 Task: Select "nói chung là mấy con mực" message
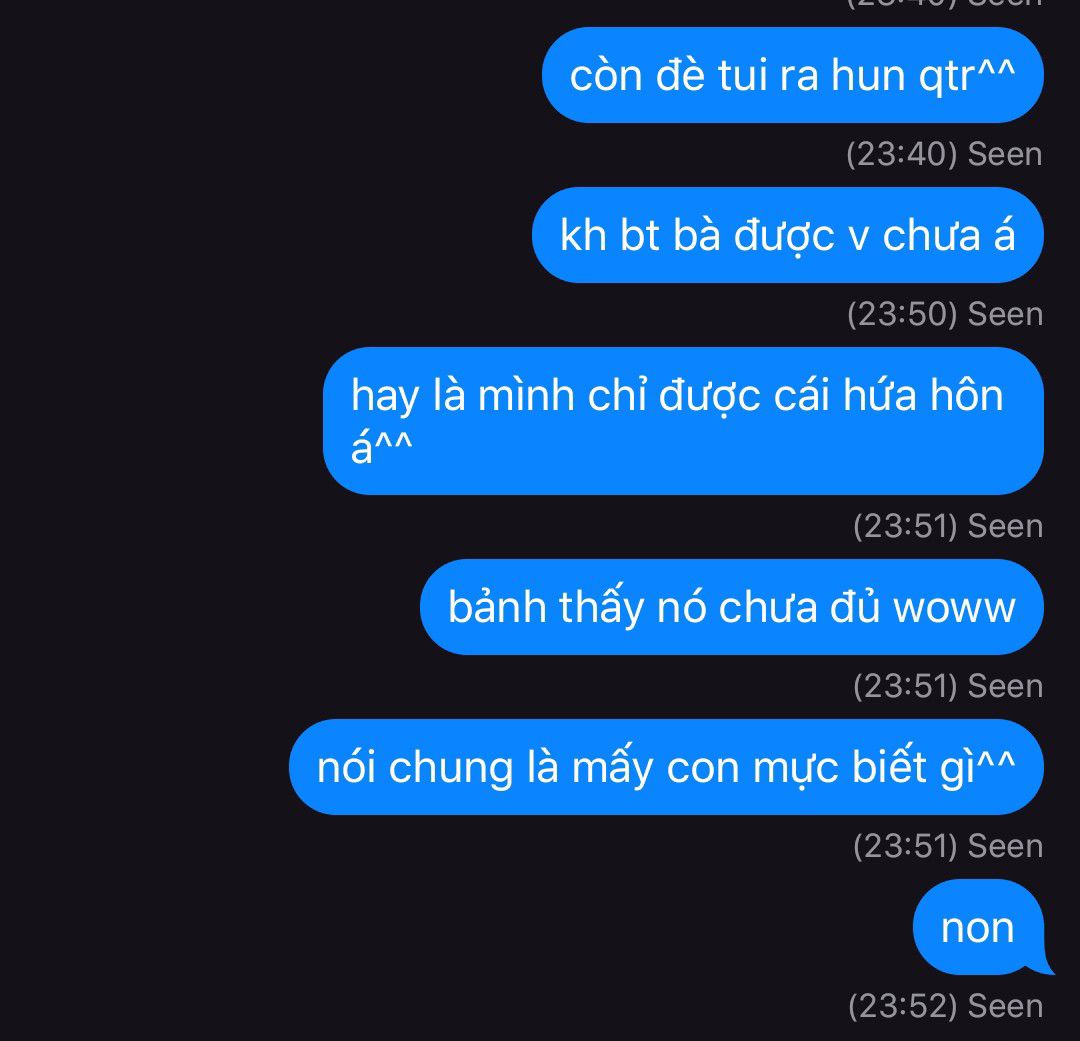(x=666, y=767)
